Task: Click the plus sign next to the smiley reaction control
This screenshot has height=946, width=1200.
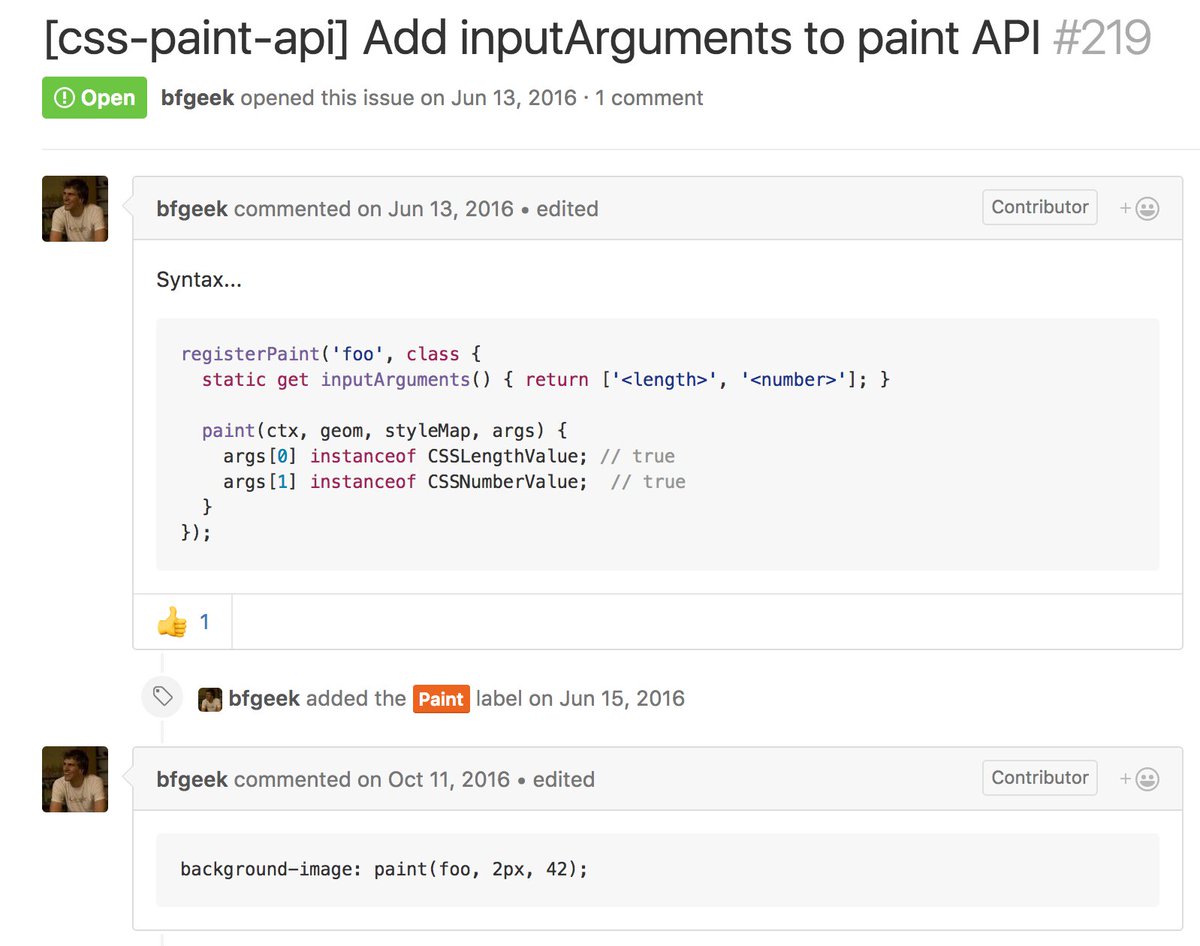Action: click(x=1125, y=207)
